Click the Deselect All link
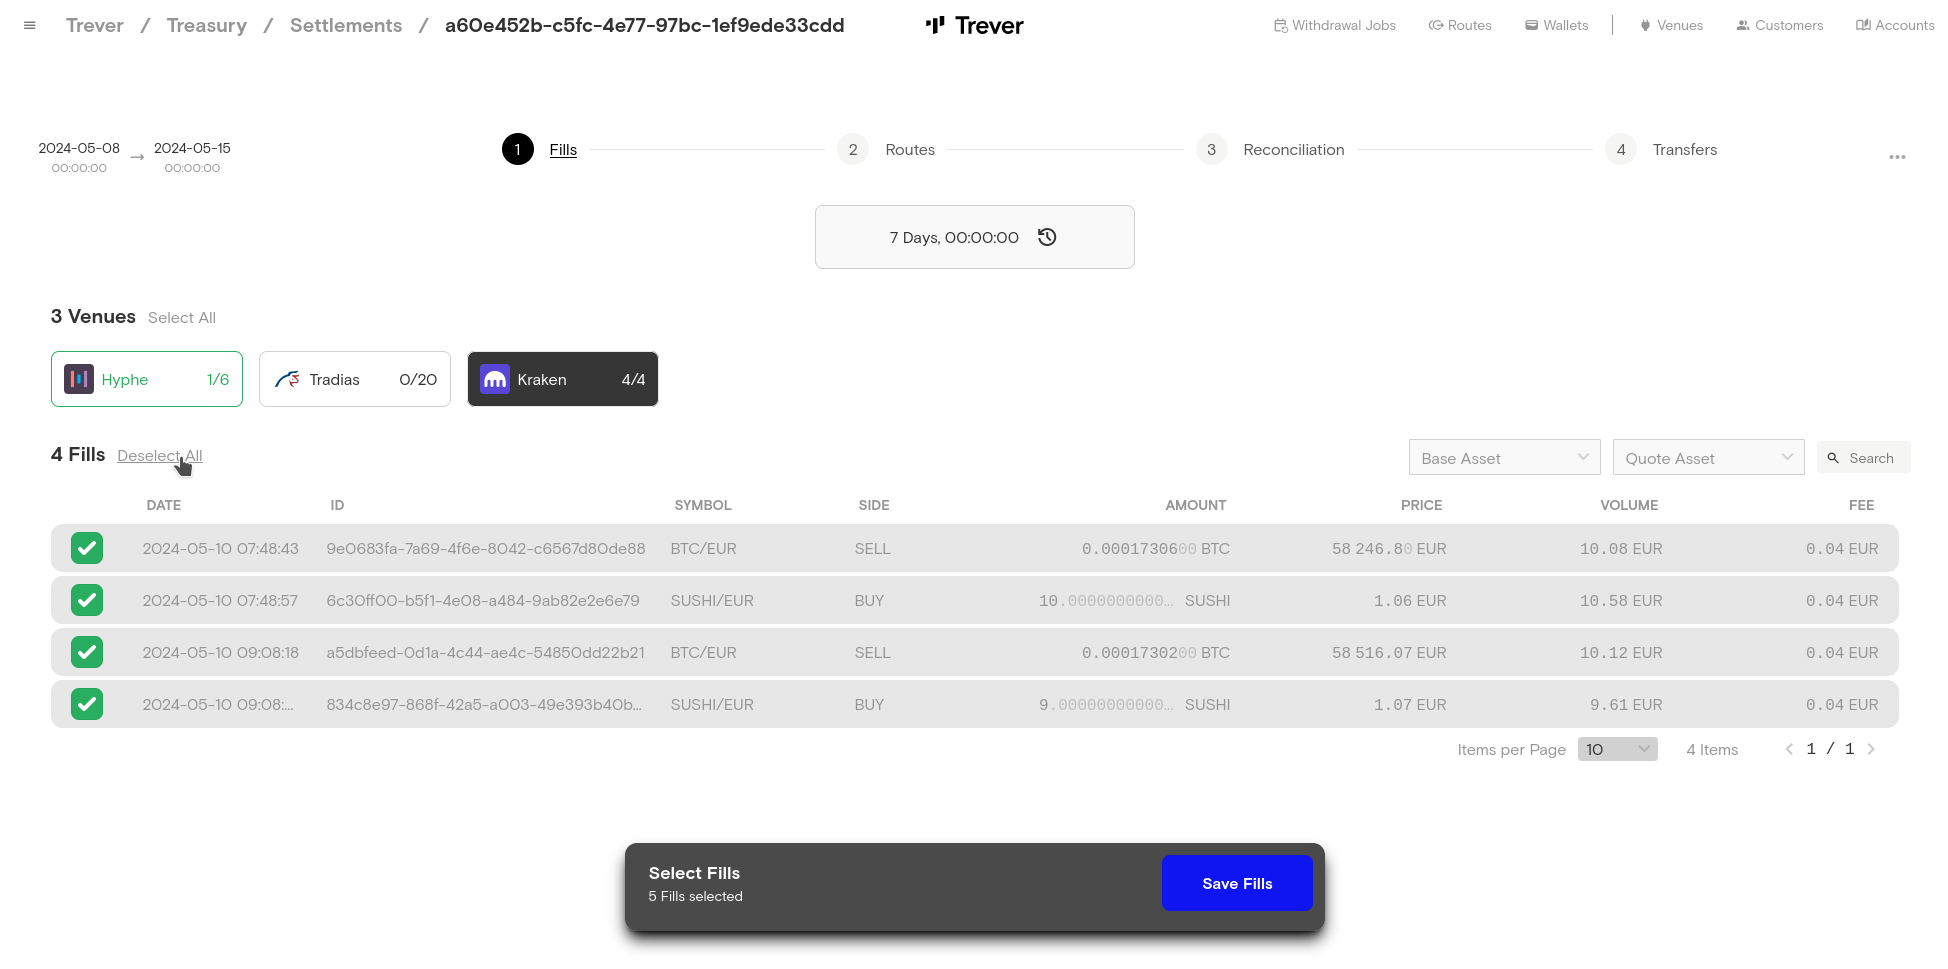This screenshot has width=1948, height=969. click(159, 456)
